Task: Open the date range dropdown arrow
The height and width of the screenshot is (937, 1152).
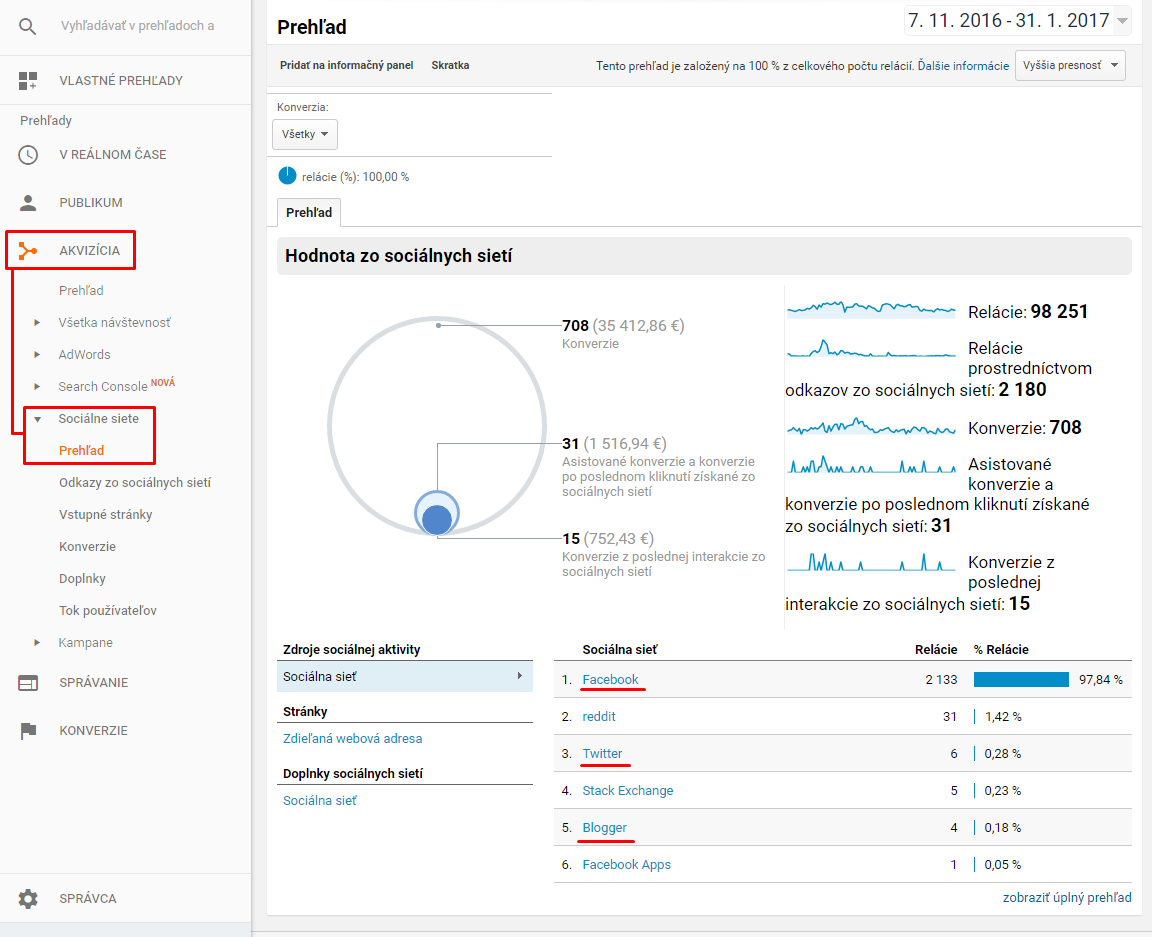Action: (x=1122, y=21)
